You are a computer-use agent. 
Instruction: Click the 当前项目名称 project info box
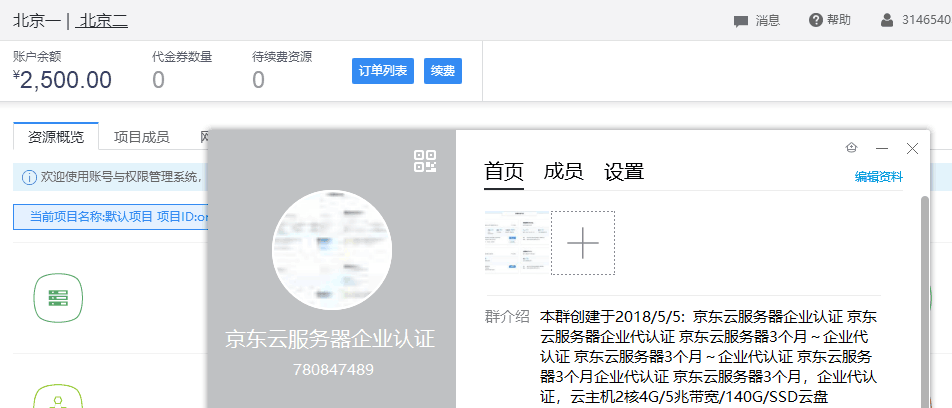coord(109,217)
